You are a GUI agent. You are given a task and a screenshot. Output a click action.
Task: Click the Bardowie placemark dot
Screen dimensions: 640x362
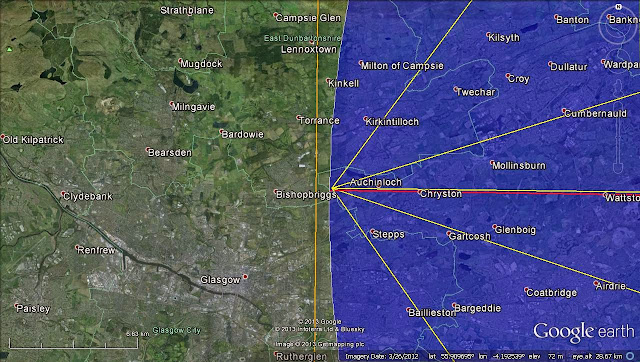[x=221, y=131]
